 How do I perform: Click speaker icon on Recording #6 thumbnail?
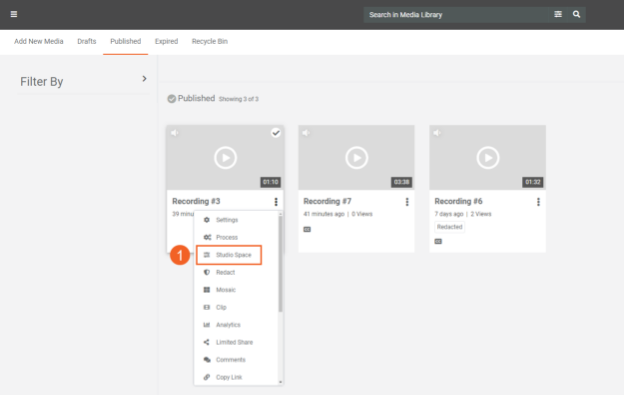pos(437,133)
